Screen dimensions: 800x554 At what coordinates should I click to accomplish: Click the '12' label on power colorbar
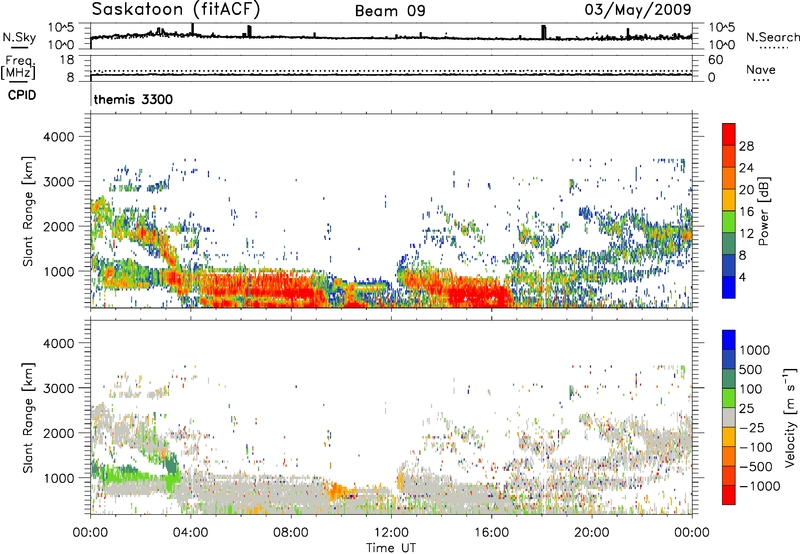(746, 234)
